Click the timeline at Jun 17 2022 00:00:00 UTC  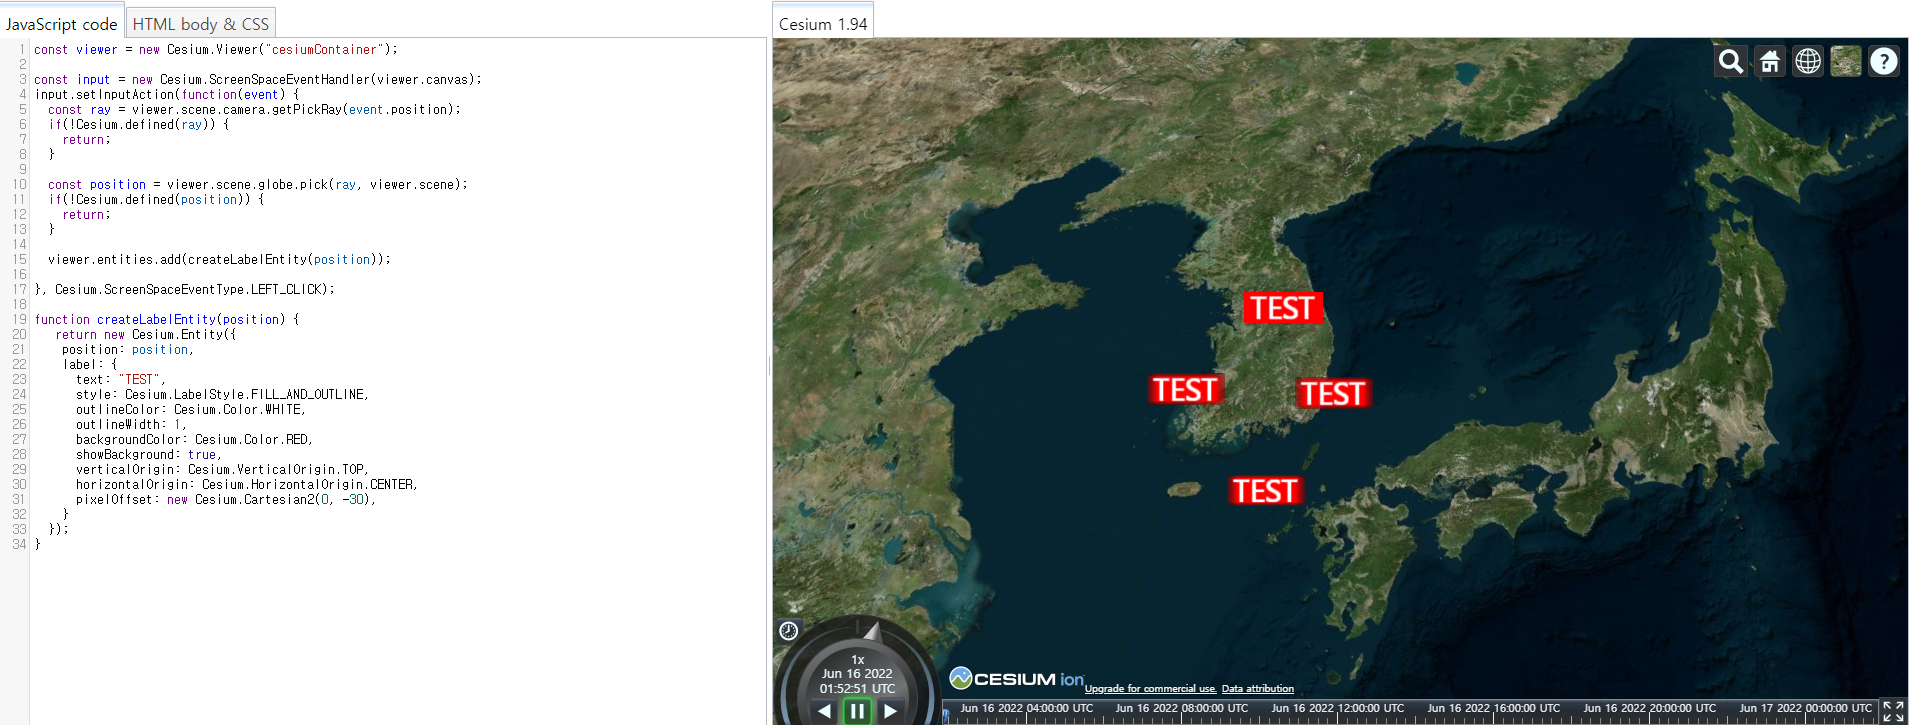(x=1806, y=708)
